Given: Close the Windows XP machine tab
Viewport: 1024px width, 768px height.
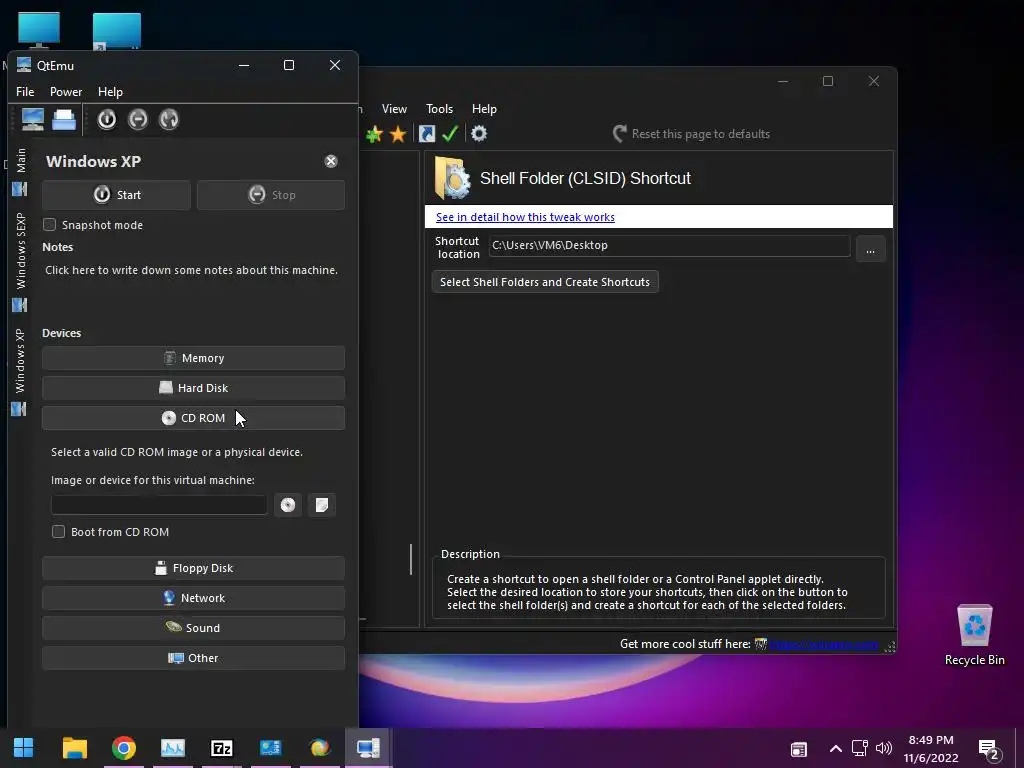Looking at the screenshot, I should [x=331, y=161].
